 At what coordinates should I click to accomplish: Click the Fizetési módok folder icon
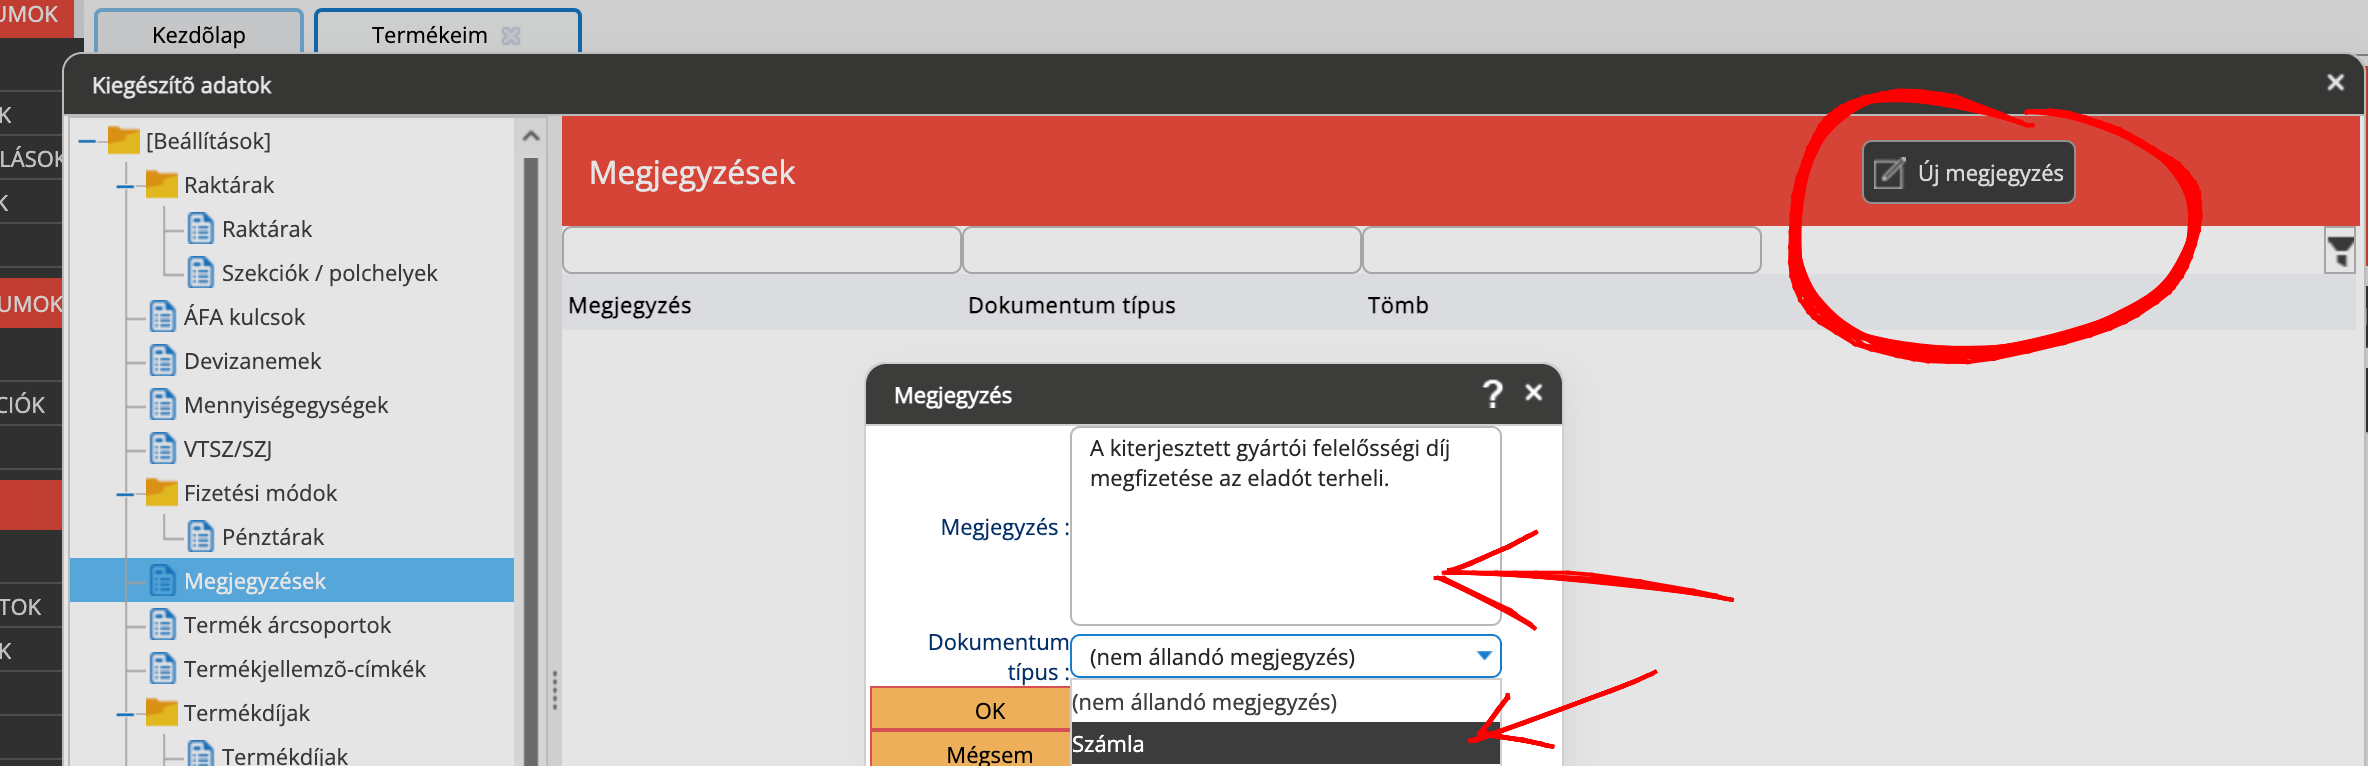(x=161, y=492)
